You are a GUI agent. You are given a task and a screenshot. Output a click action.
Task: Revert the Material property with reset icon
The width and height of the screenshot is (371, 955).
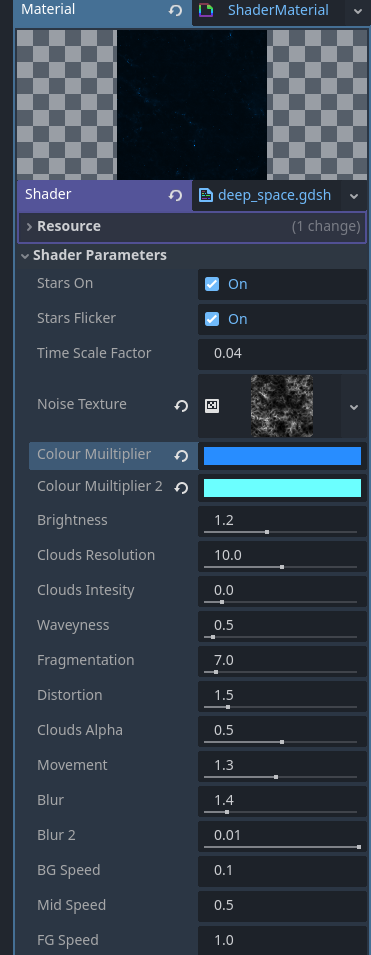pos(175,11)
